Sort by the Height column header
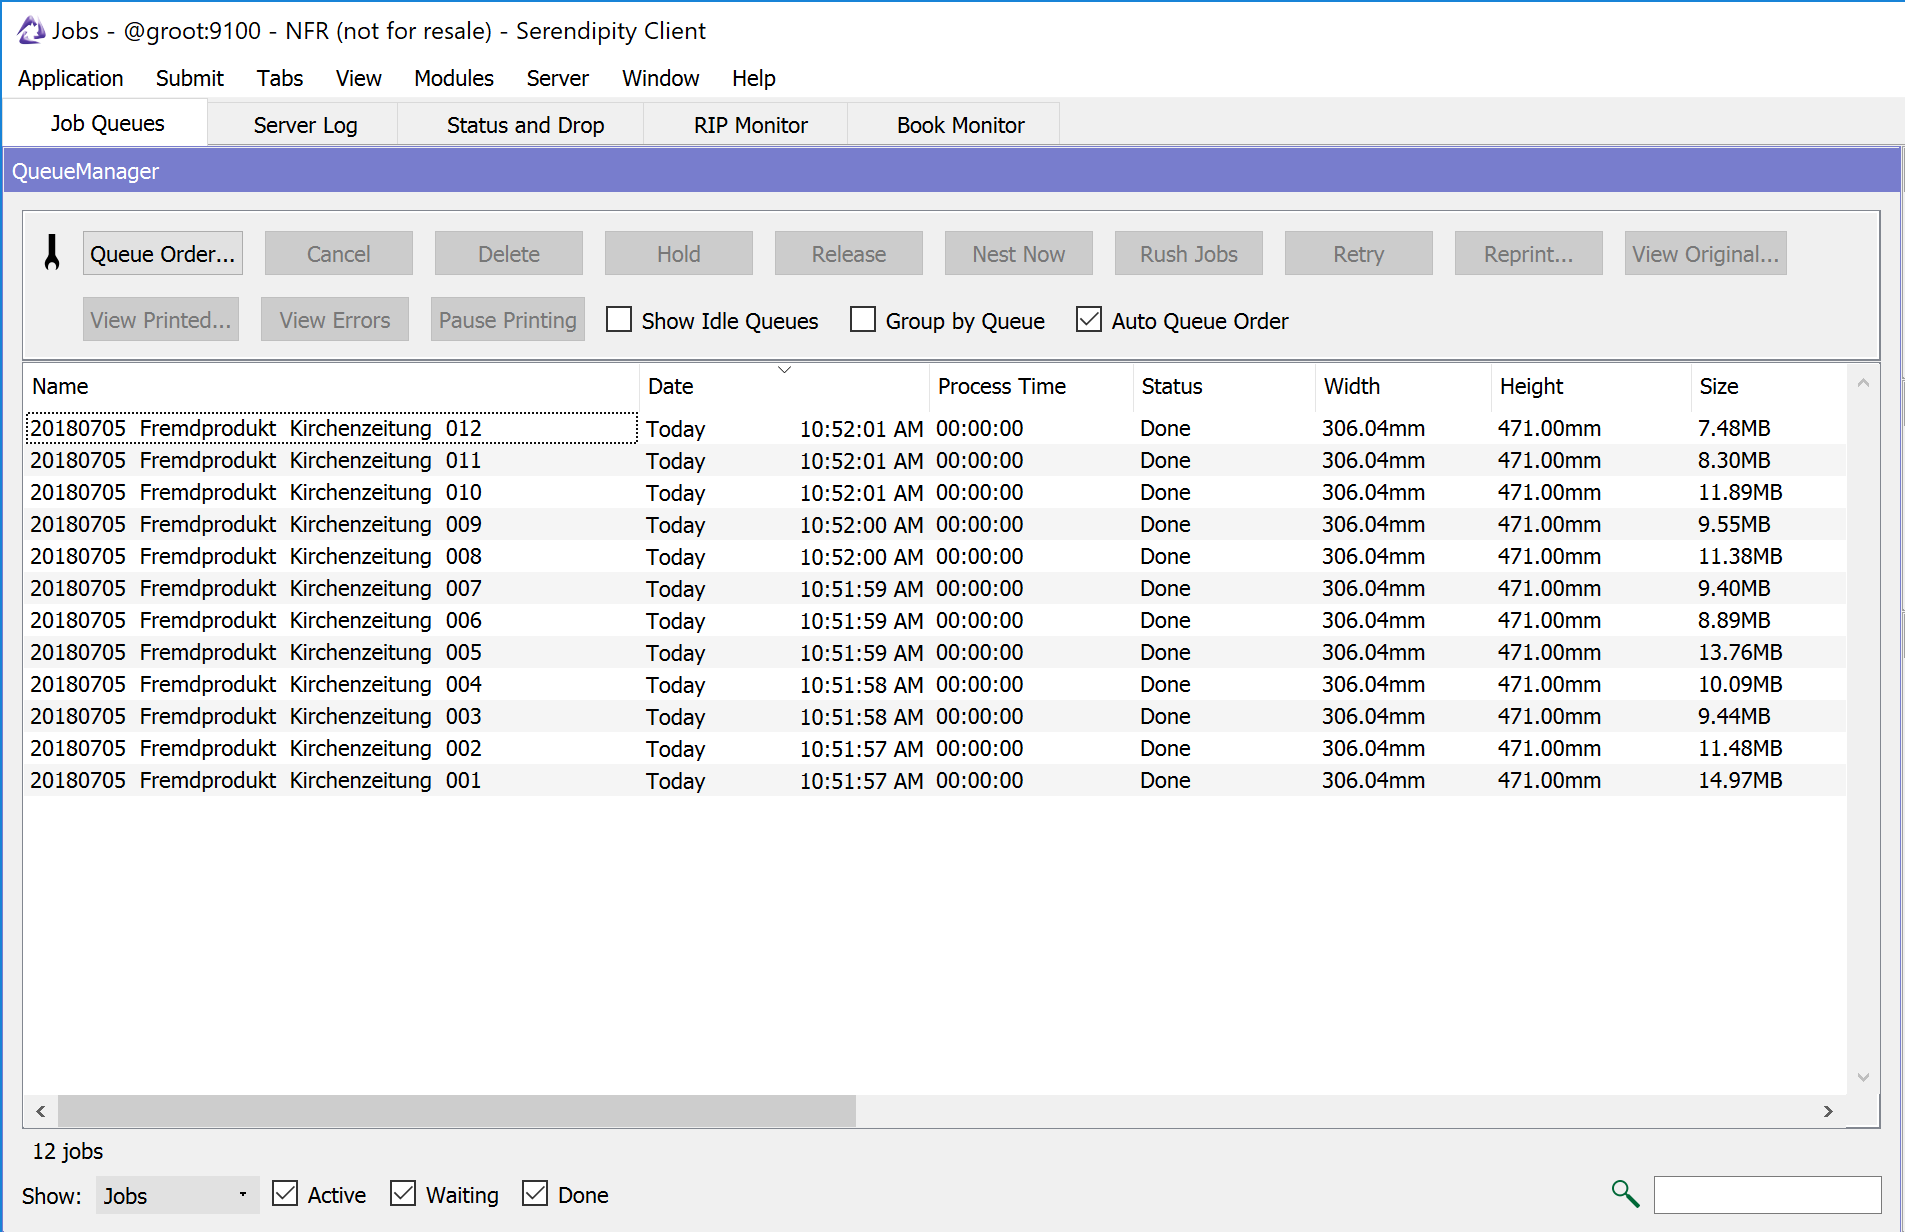This screenshot has height=1232, width=1905. click(x=1591, y=386)
